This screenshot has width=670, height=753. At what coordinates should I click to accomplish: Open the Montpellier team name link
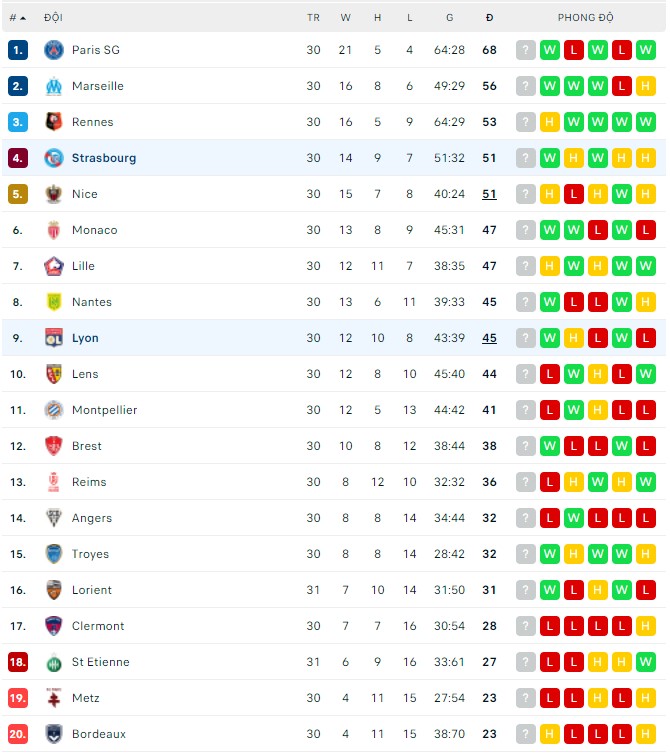(x=104, y=410)
